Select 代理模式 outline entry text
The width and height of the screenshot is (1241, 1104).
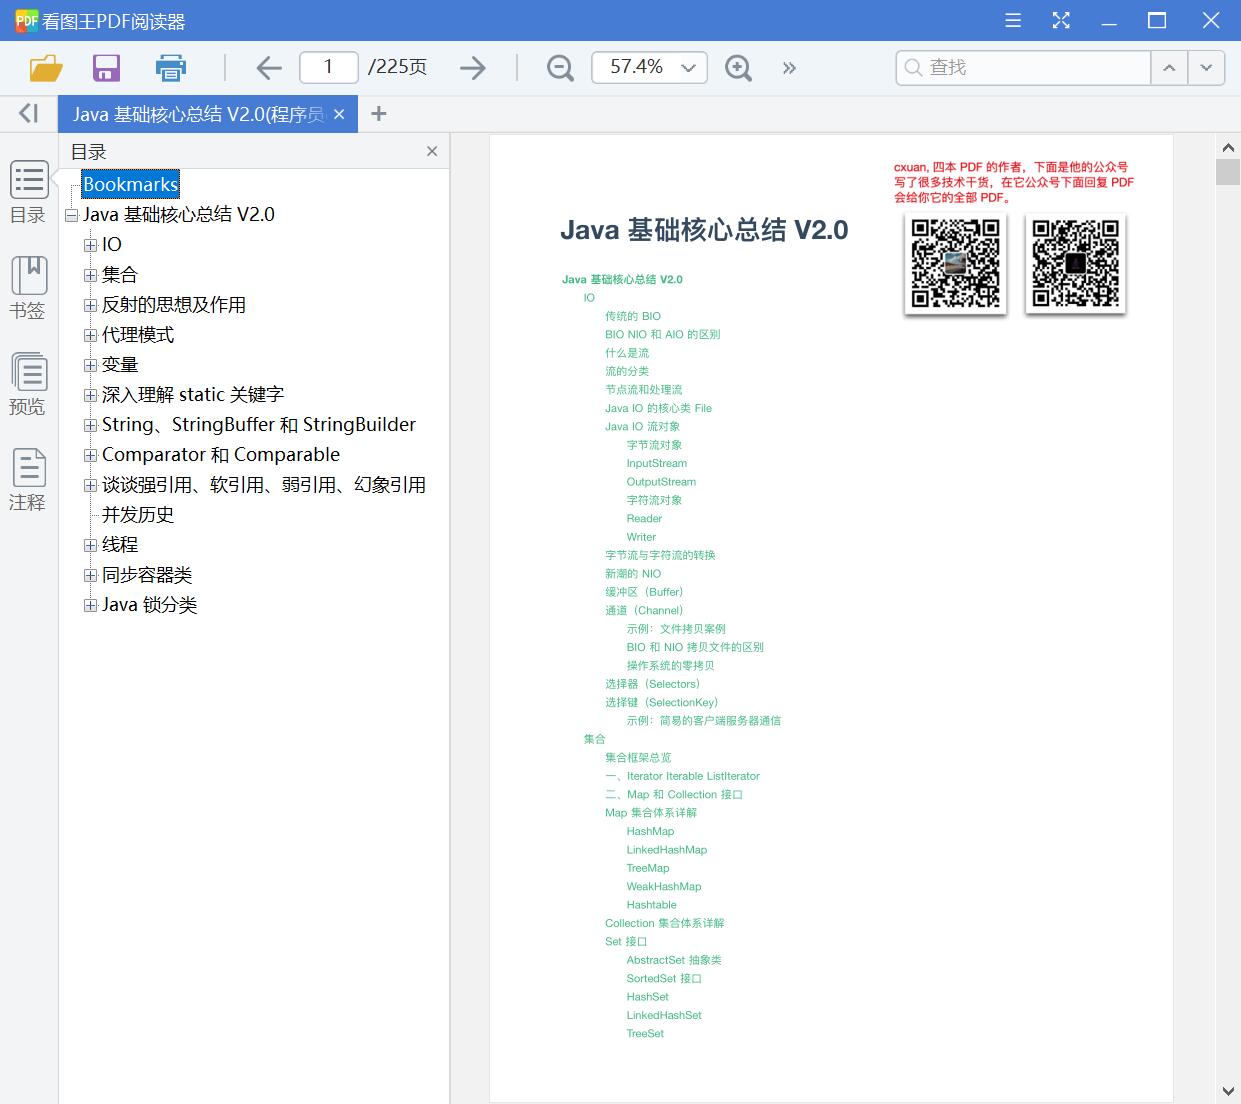(138, 334)
